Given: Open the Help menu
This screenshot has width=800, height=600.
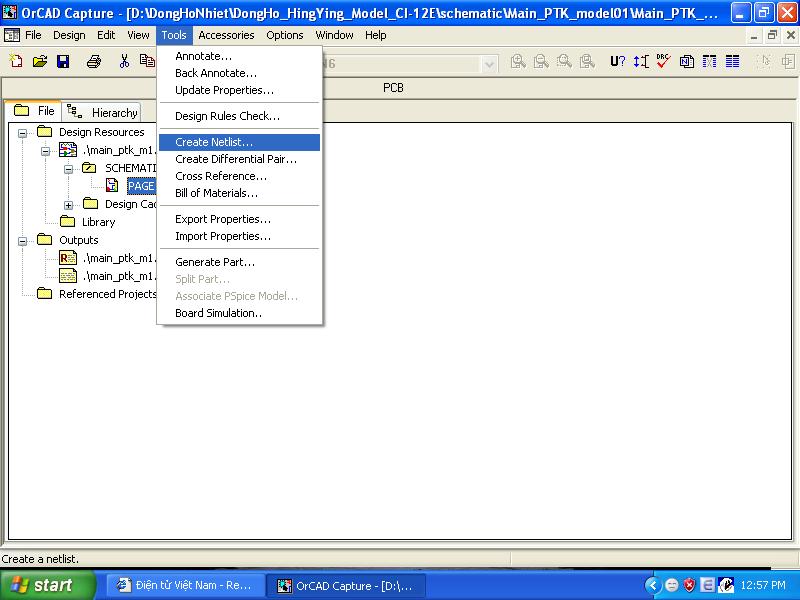Looking at the screenshot, I should tap(376, 35).
